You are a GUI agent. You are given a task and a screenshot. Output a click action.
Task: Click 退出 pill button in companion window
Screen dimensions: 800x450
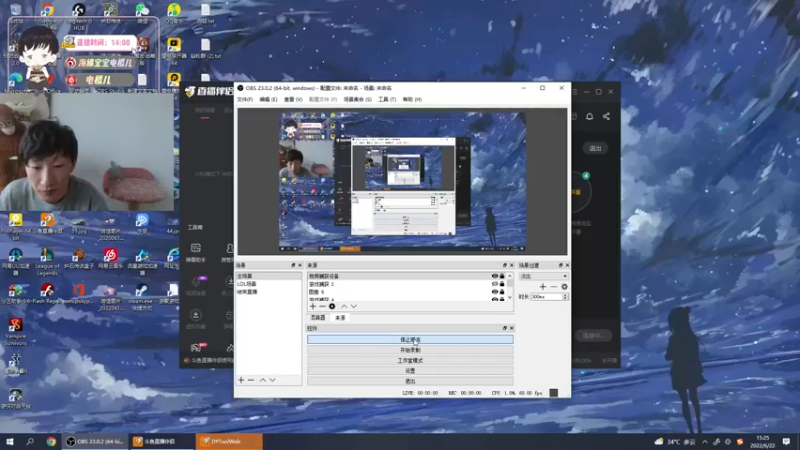click(595, 148)
